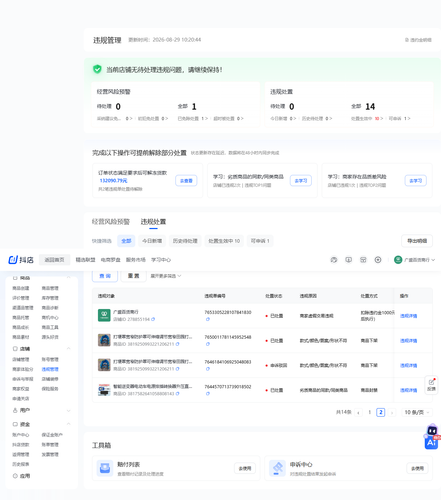The image size is (441, 500).
Task: Copy violation number starting with 76445
Action: [x=208, y=394]
